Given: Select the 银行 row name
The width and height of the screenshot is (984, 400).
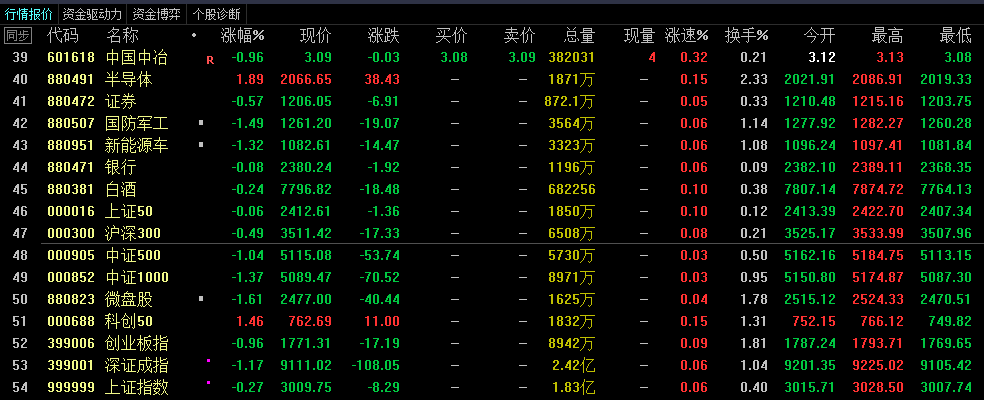Looking at the screenshot, I should [x=121, y=168].
